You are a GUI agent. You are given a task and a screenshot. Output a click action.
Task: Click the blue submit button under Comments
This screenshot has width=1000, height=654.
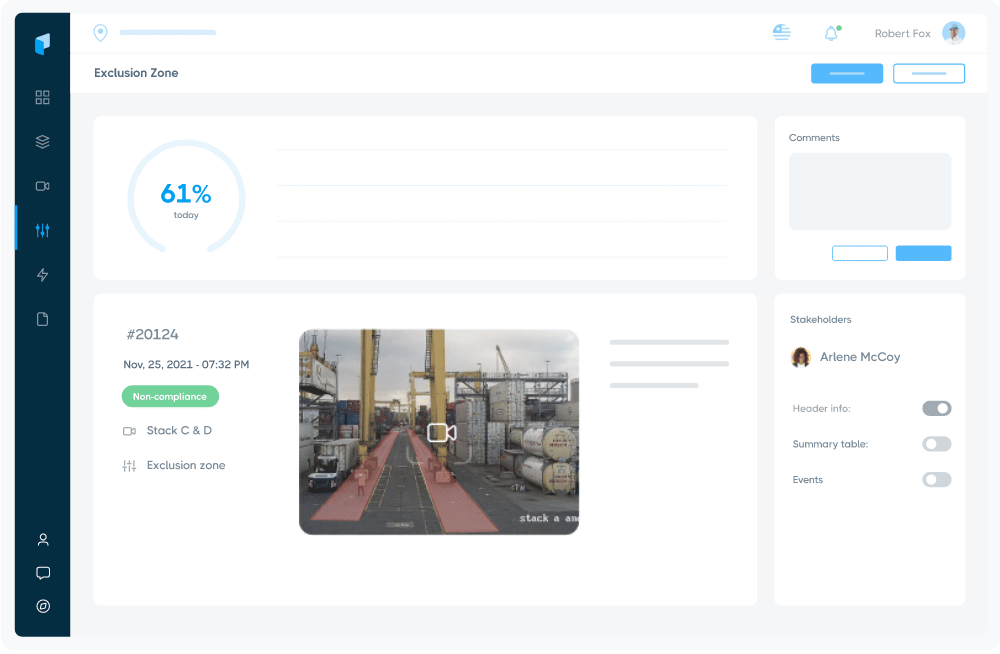pos(923,253)
